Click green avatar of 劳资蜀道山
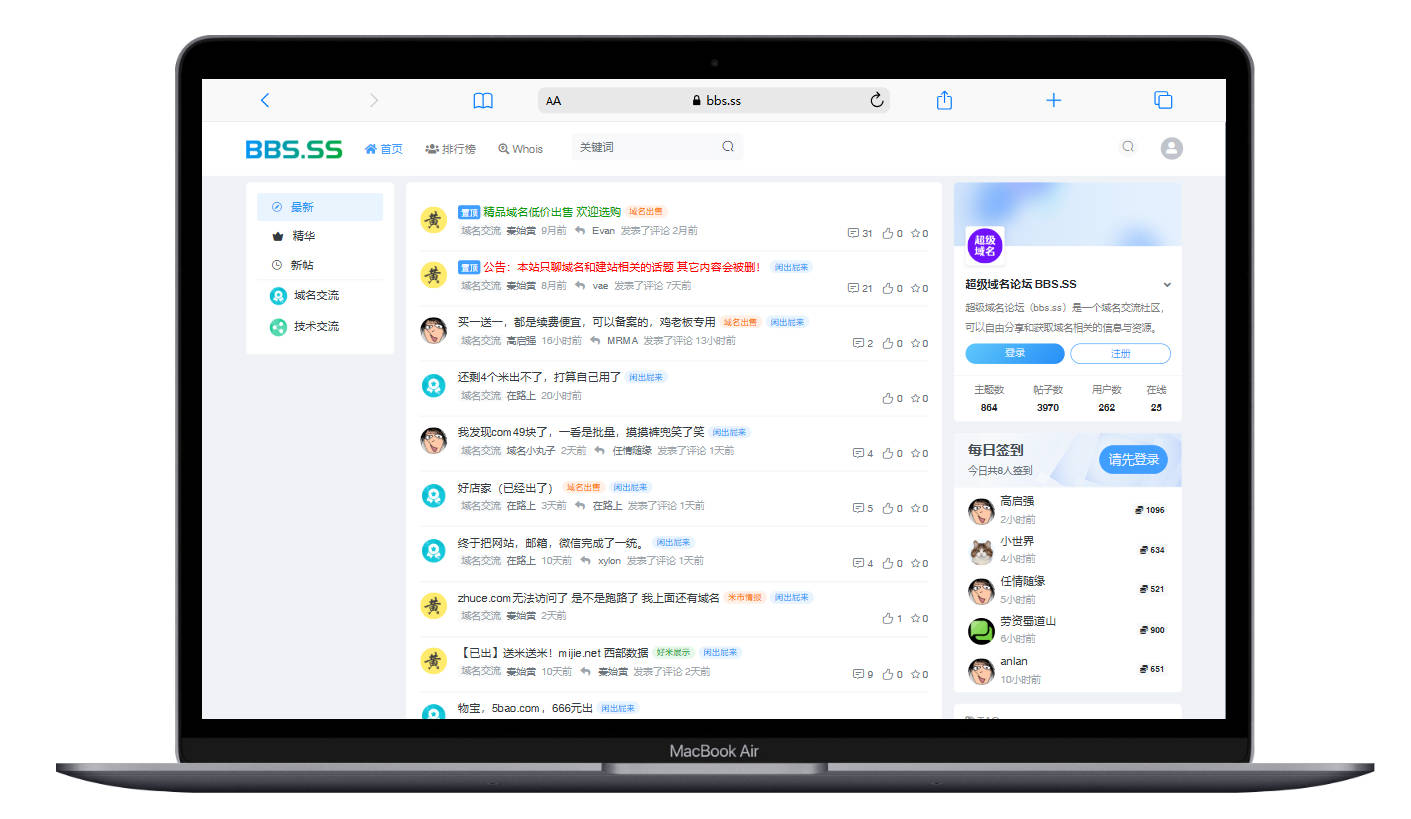1411x819 pixels. [981, 631]
